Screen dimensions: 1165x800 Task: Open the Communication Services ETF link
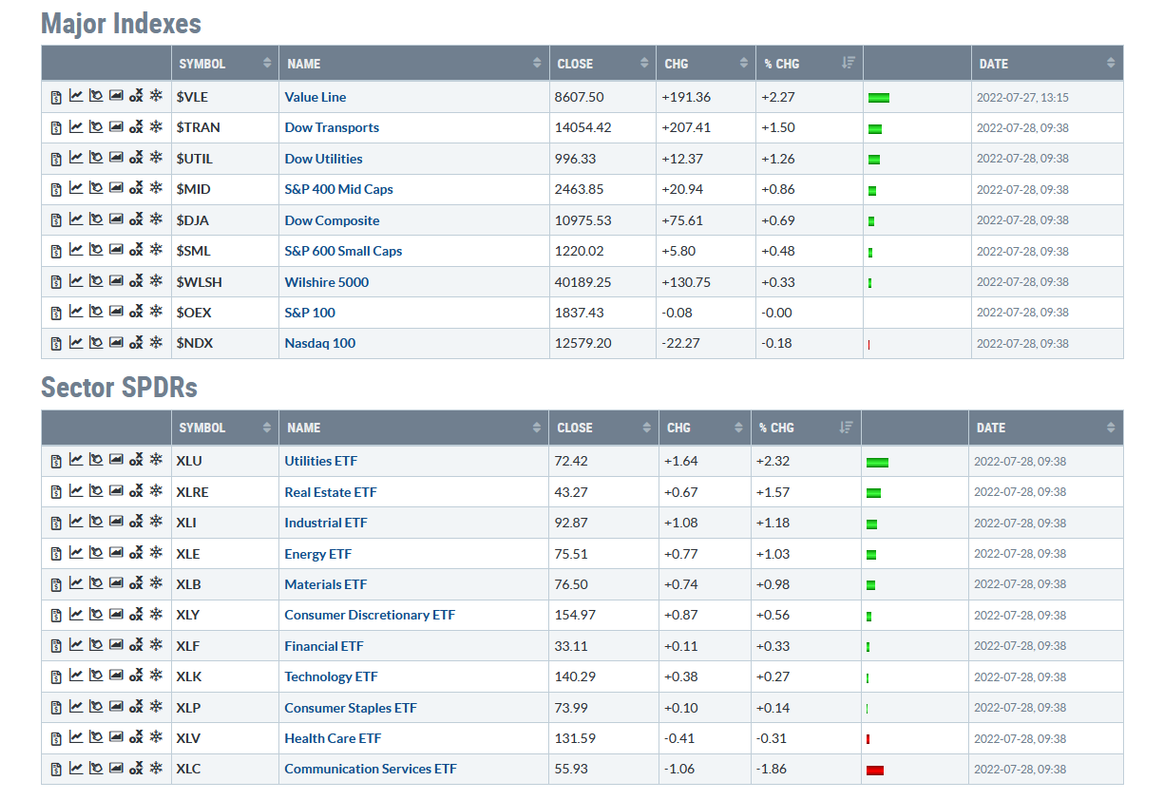click(370, 768)
